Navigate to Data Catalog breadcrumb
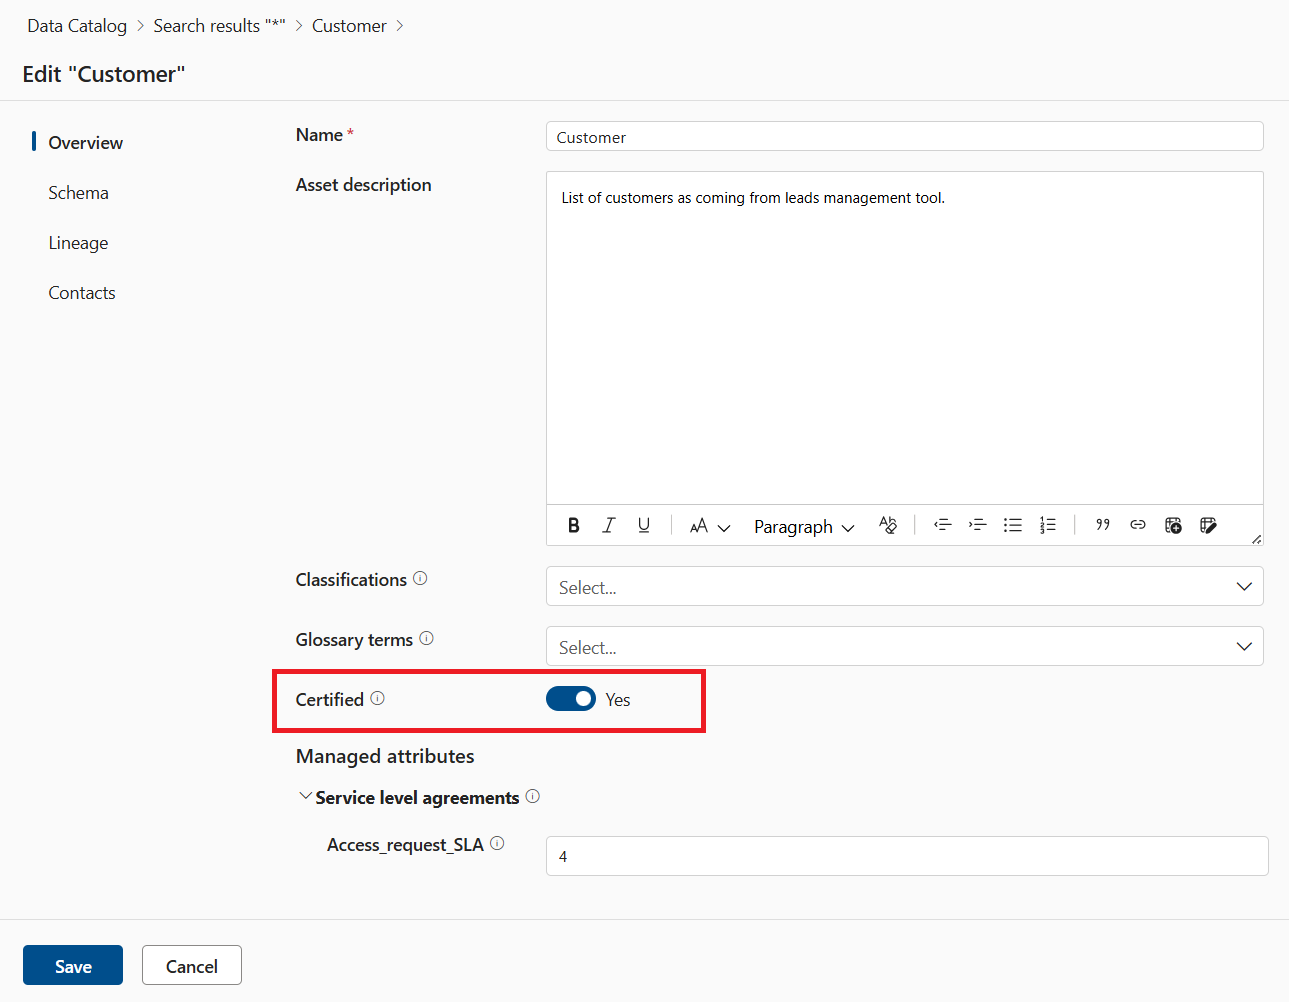 tap(77, 26)
